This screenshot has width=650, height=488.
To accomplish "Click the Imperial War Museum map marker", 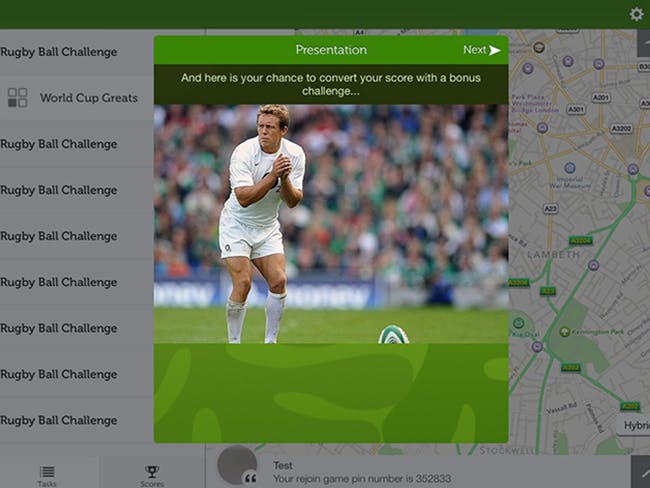I will click(570, 168).
